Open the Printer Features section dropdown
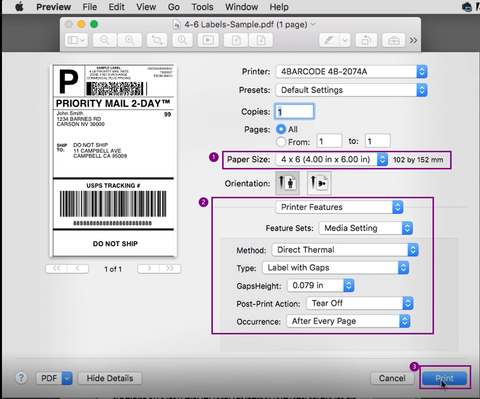Image resolution: width=480 pixels, height=399 pixels. point(339,207)
